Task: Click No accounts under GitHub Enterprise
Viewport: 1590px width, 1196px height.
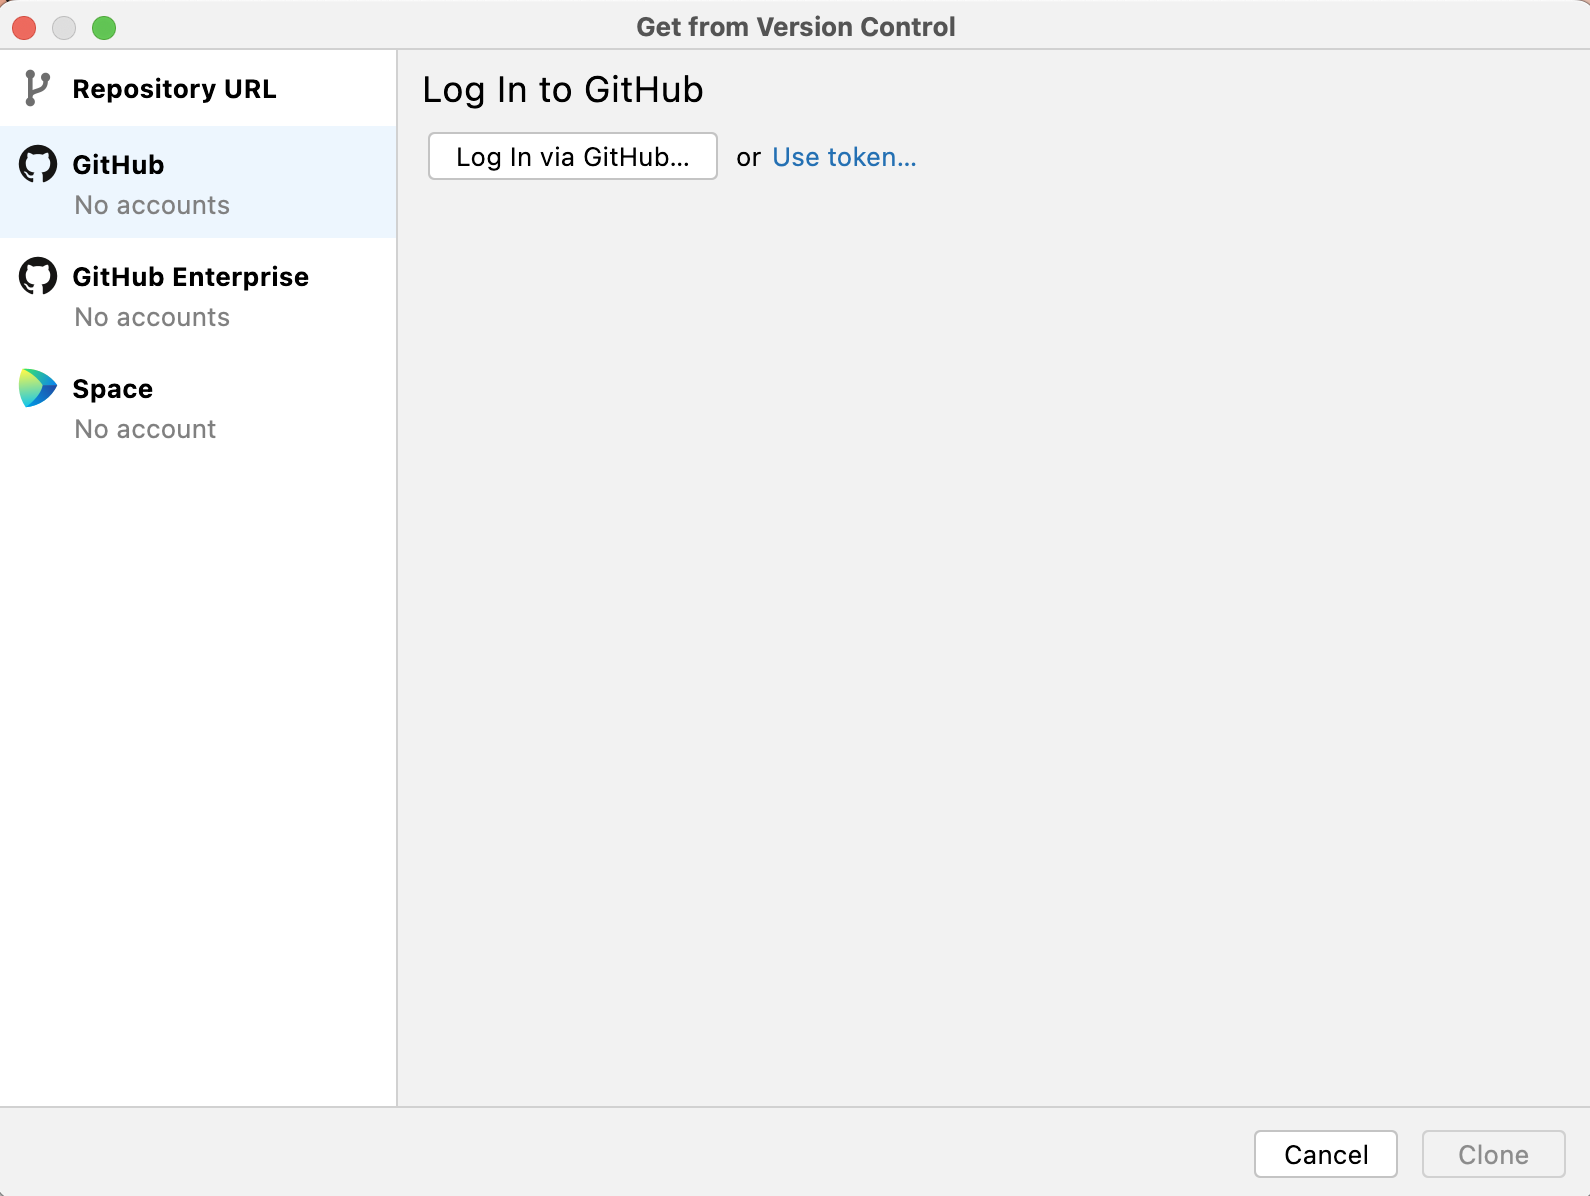Action: tap(151, 317)
